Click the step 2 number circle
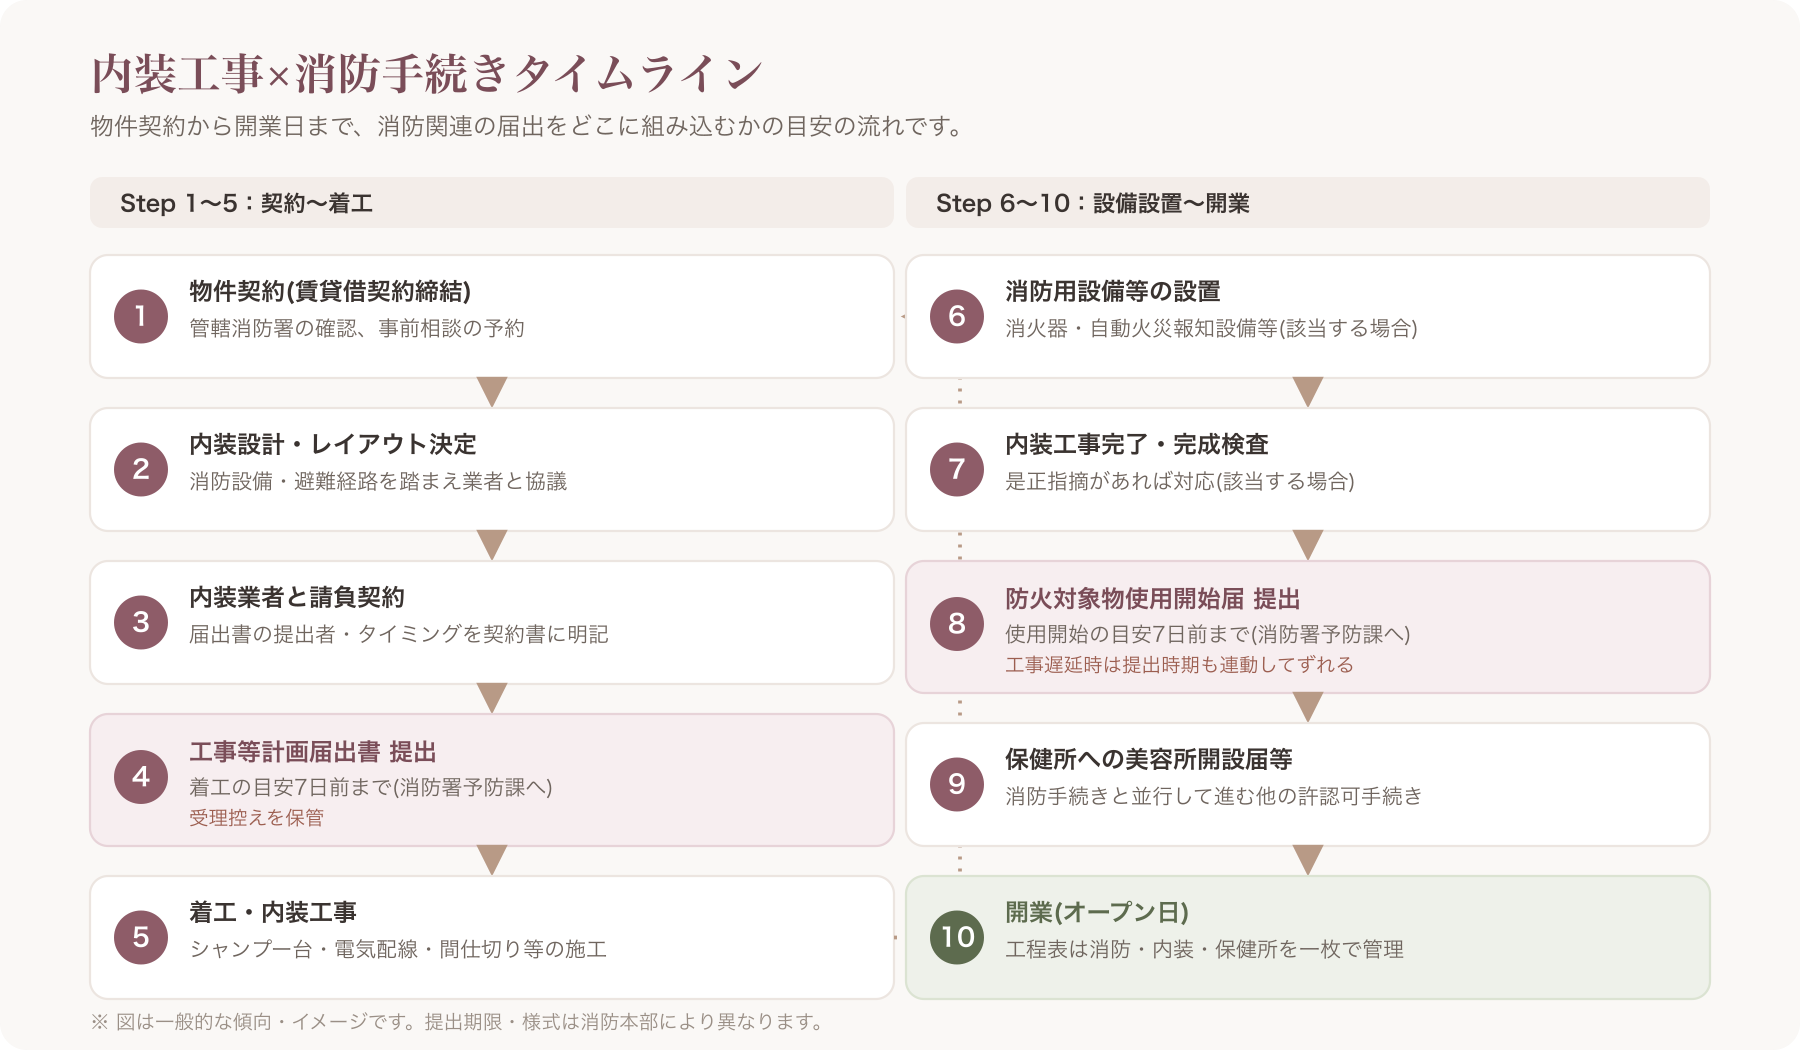 pyautogui.click(x=141, y=469)
